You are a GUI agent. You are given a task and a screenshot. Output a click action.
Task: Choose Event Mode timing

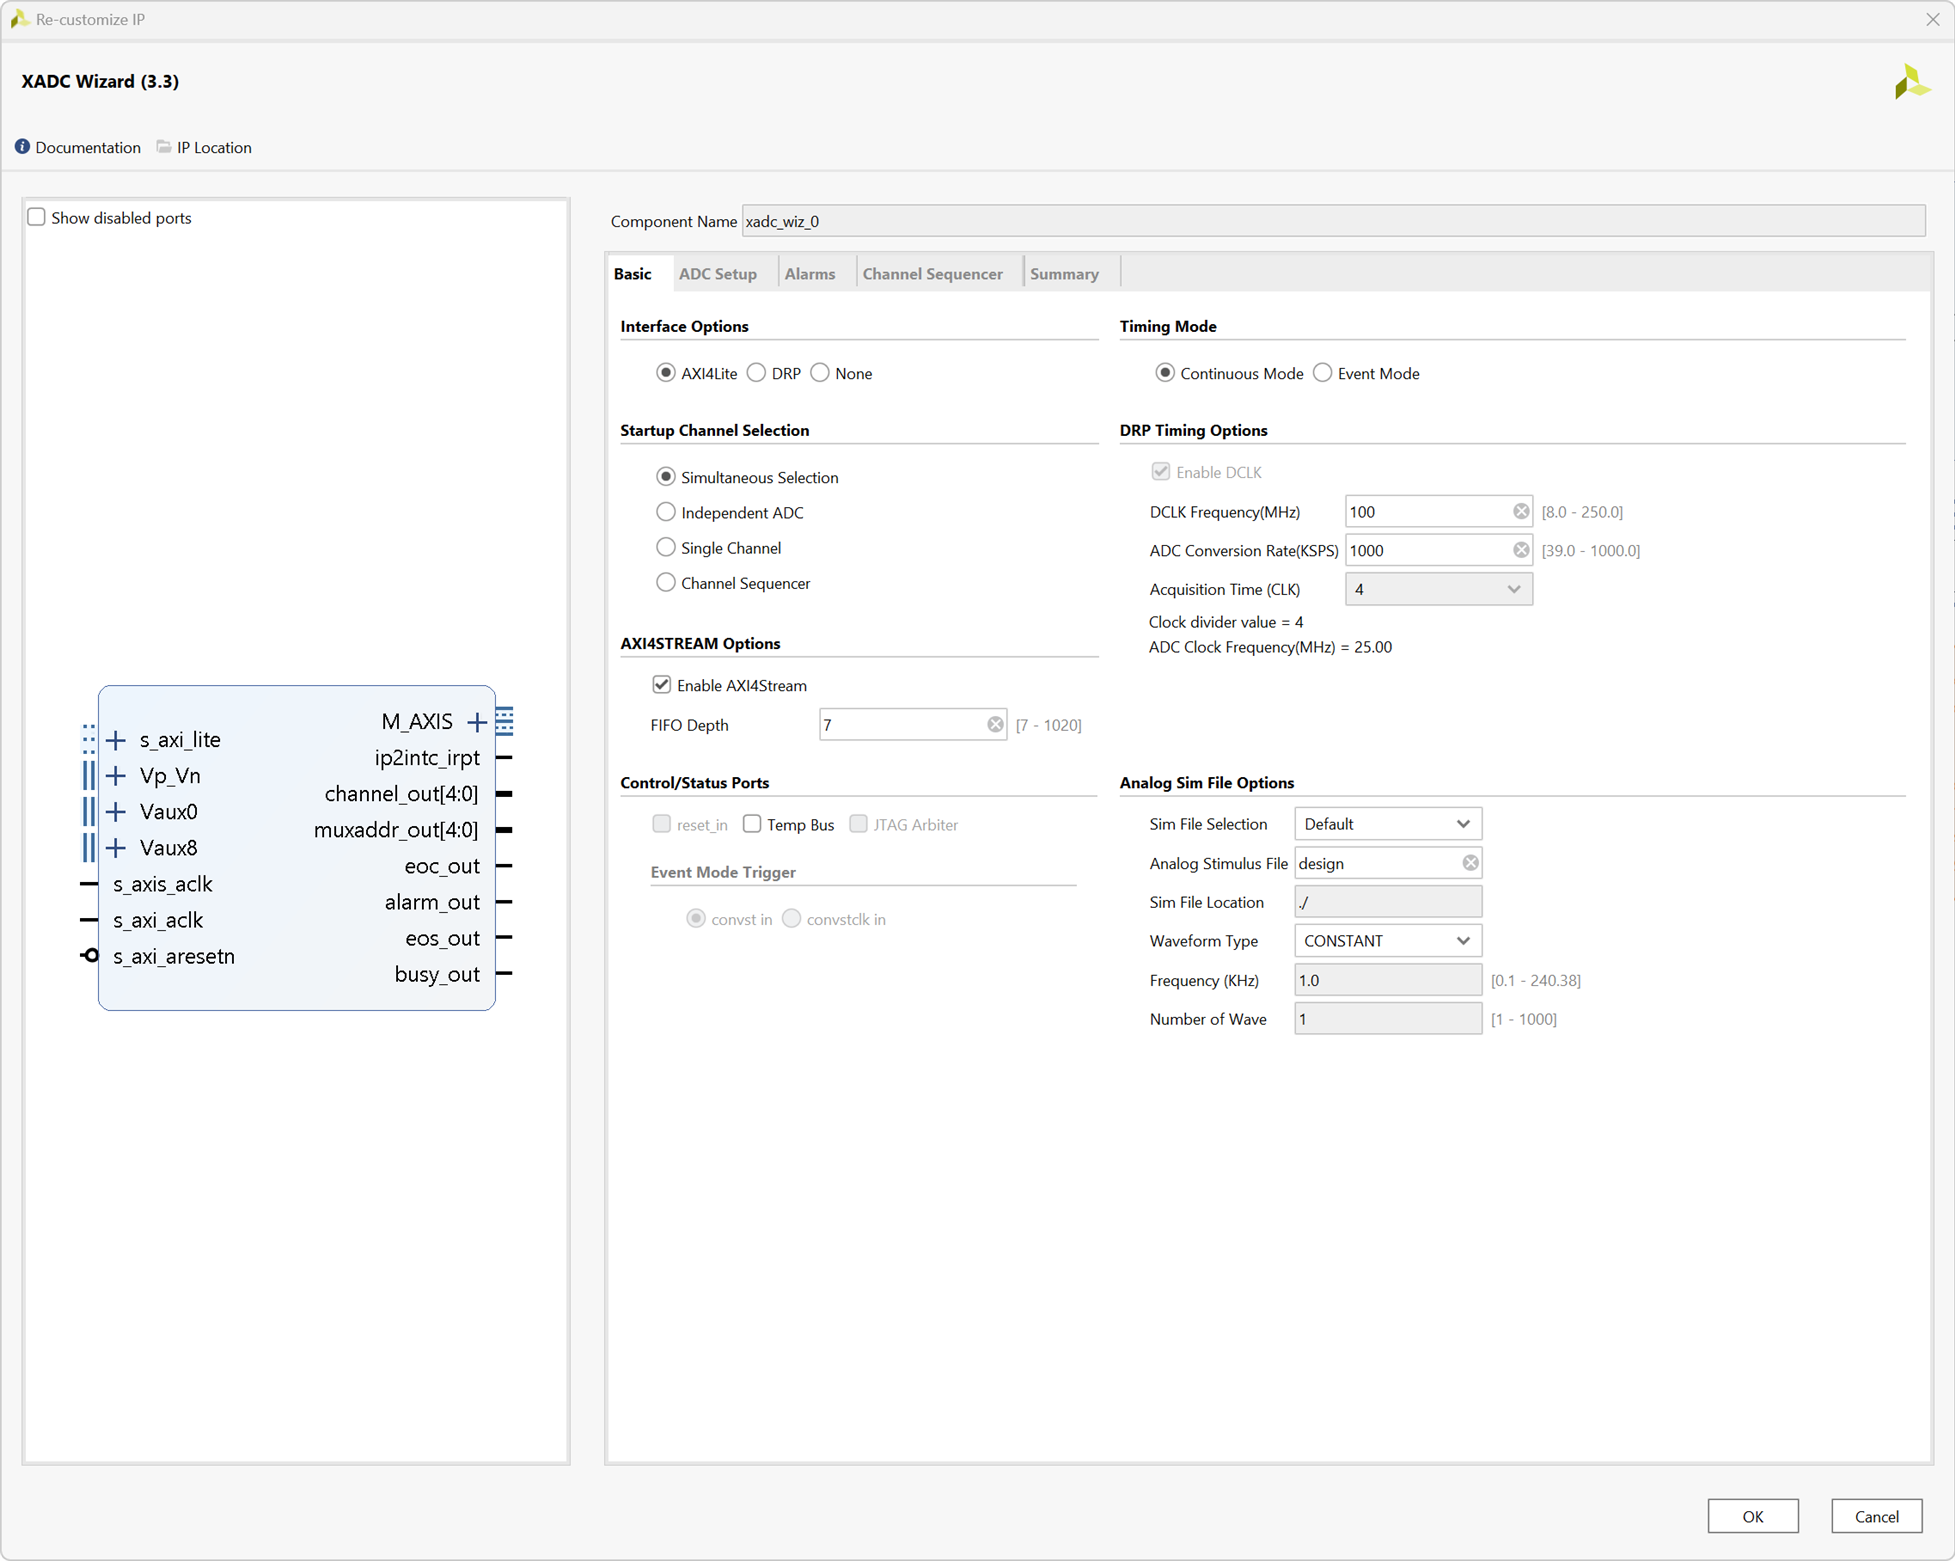[x=1323, y=373]
